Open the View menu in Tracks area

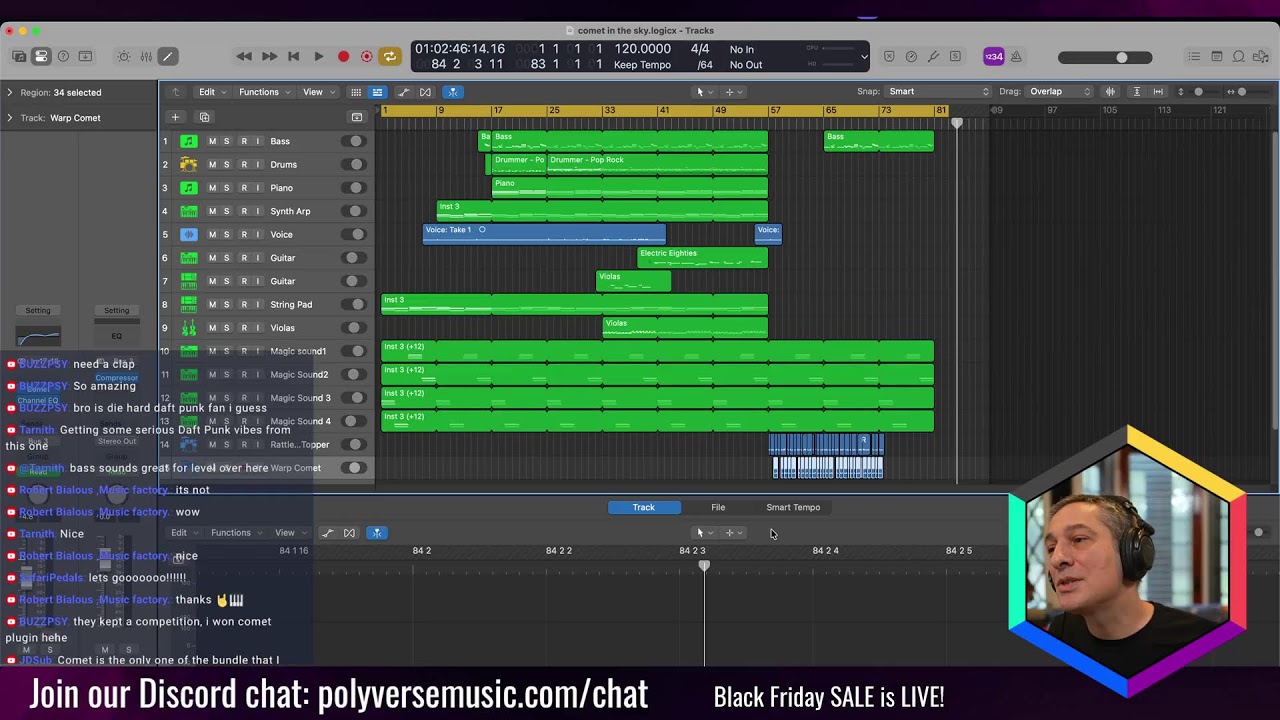coord(316,92)
